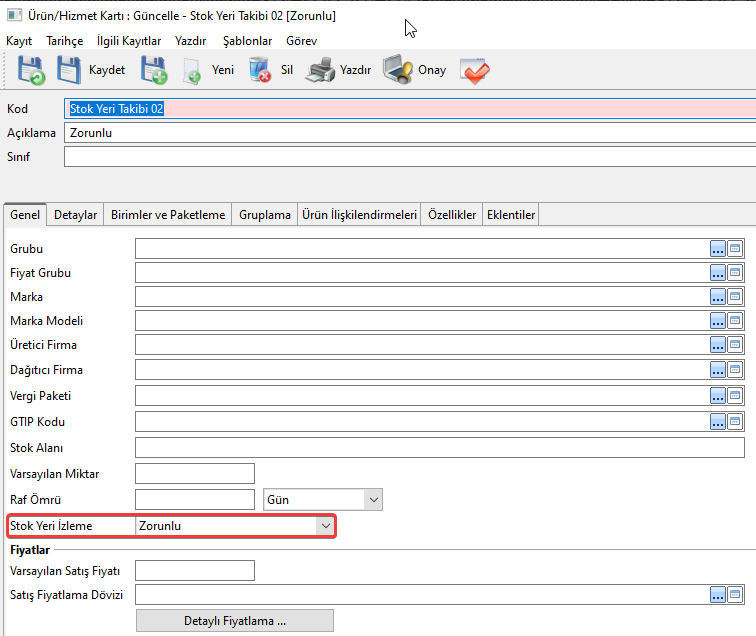Click into the Varsayılan Miktar field

click(195, 473)
